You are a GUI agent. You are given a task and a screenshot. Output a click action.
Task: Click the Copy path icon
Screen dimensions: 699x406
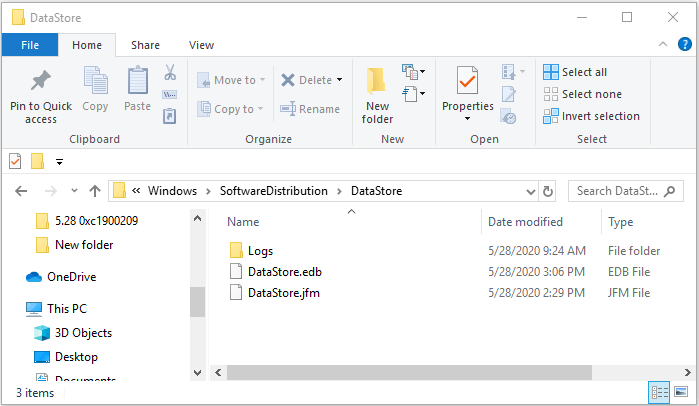pyautogui.click(x=169, y=94)
